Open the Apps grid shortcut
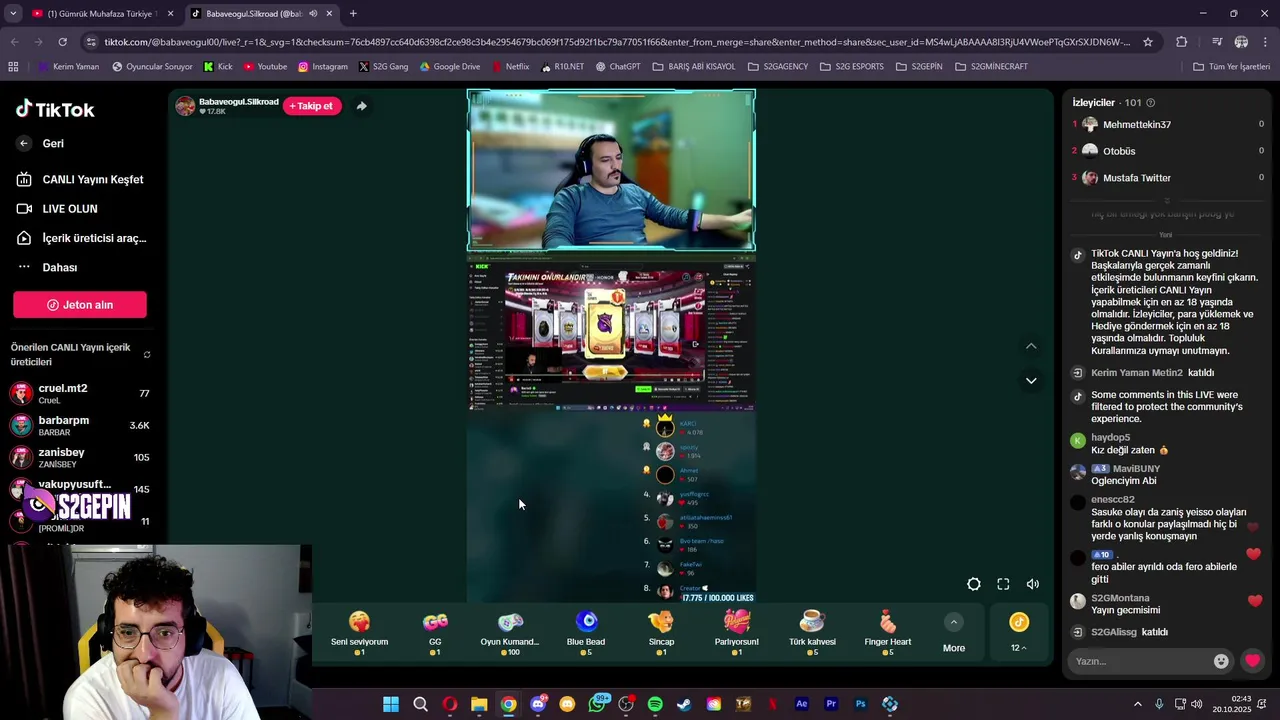The width and height of the screenshot is (1280, 720). click(x=13, y=67)
